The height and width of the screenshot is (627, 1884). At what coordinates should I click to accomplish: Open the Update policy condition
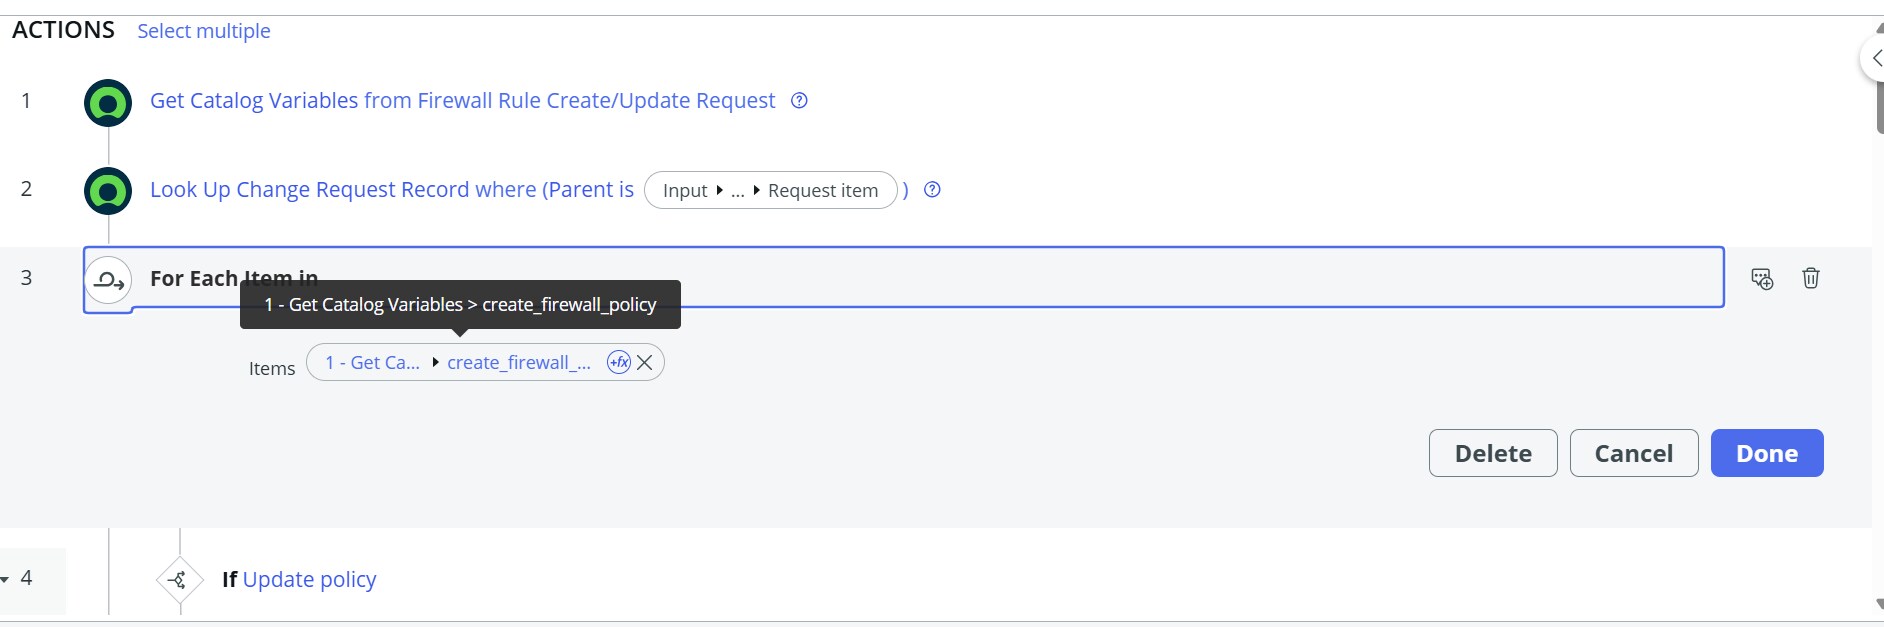(x=309, y=580)
